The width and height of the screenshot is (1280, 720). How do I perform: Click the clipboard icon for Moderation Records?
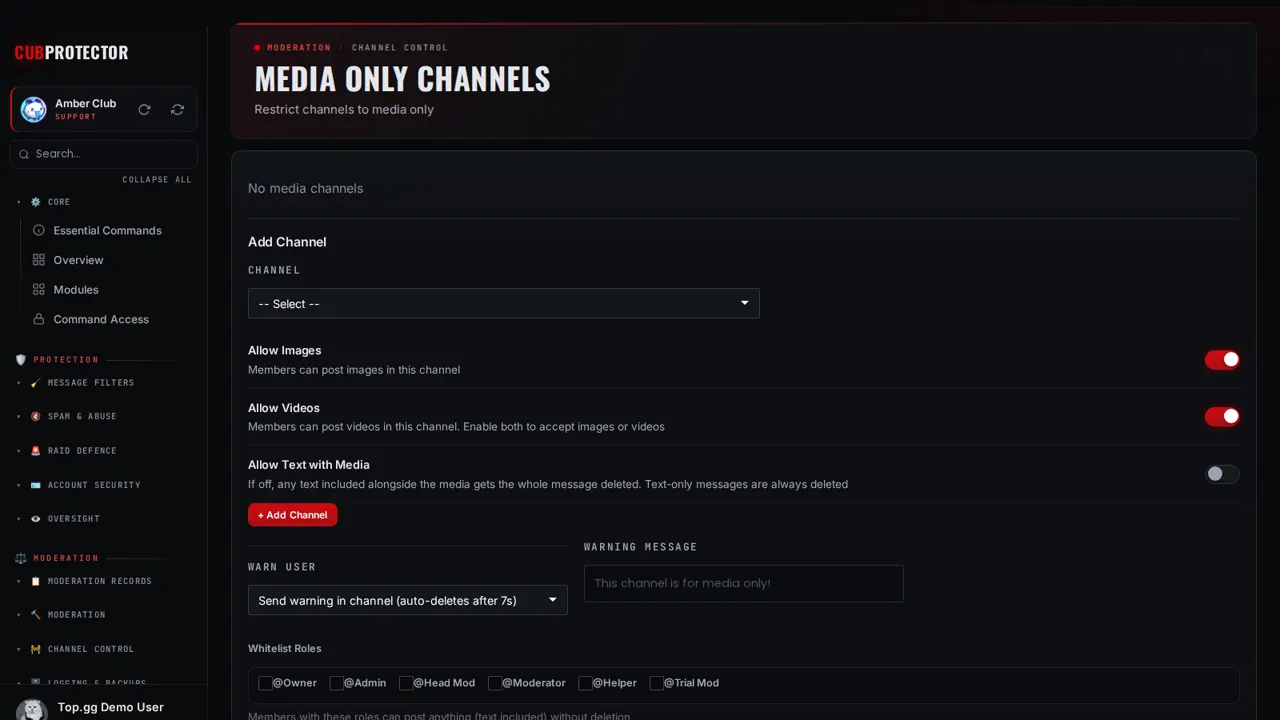pos(36,581)
